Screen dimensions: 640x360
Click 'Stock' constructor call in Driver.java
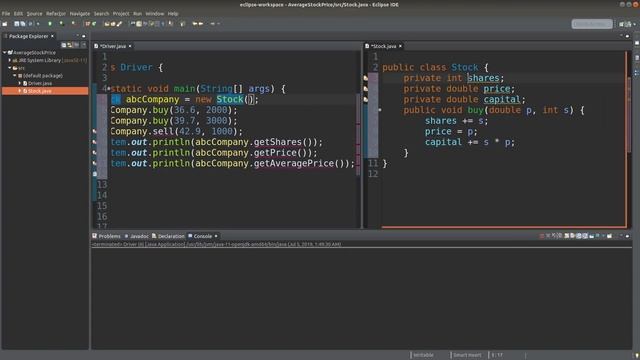point(230,99)
